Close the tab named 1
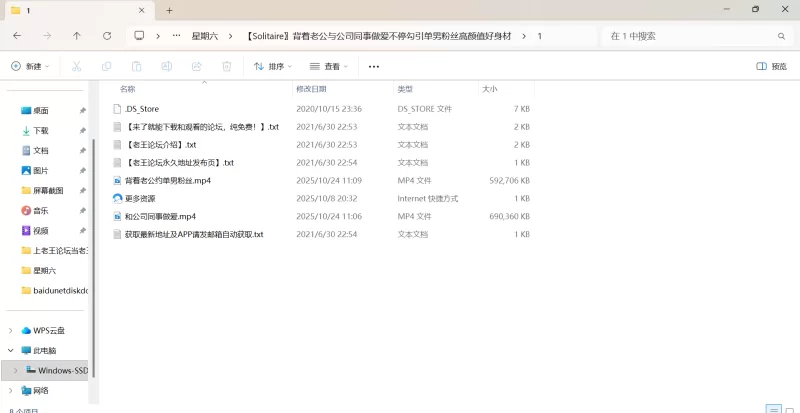The width and height of the screenshot is (800, 413). coord(142,10)
